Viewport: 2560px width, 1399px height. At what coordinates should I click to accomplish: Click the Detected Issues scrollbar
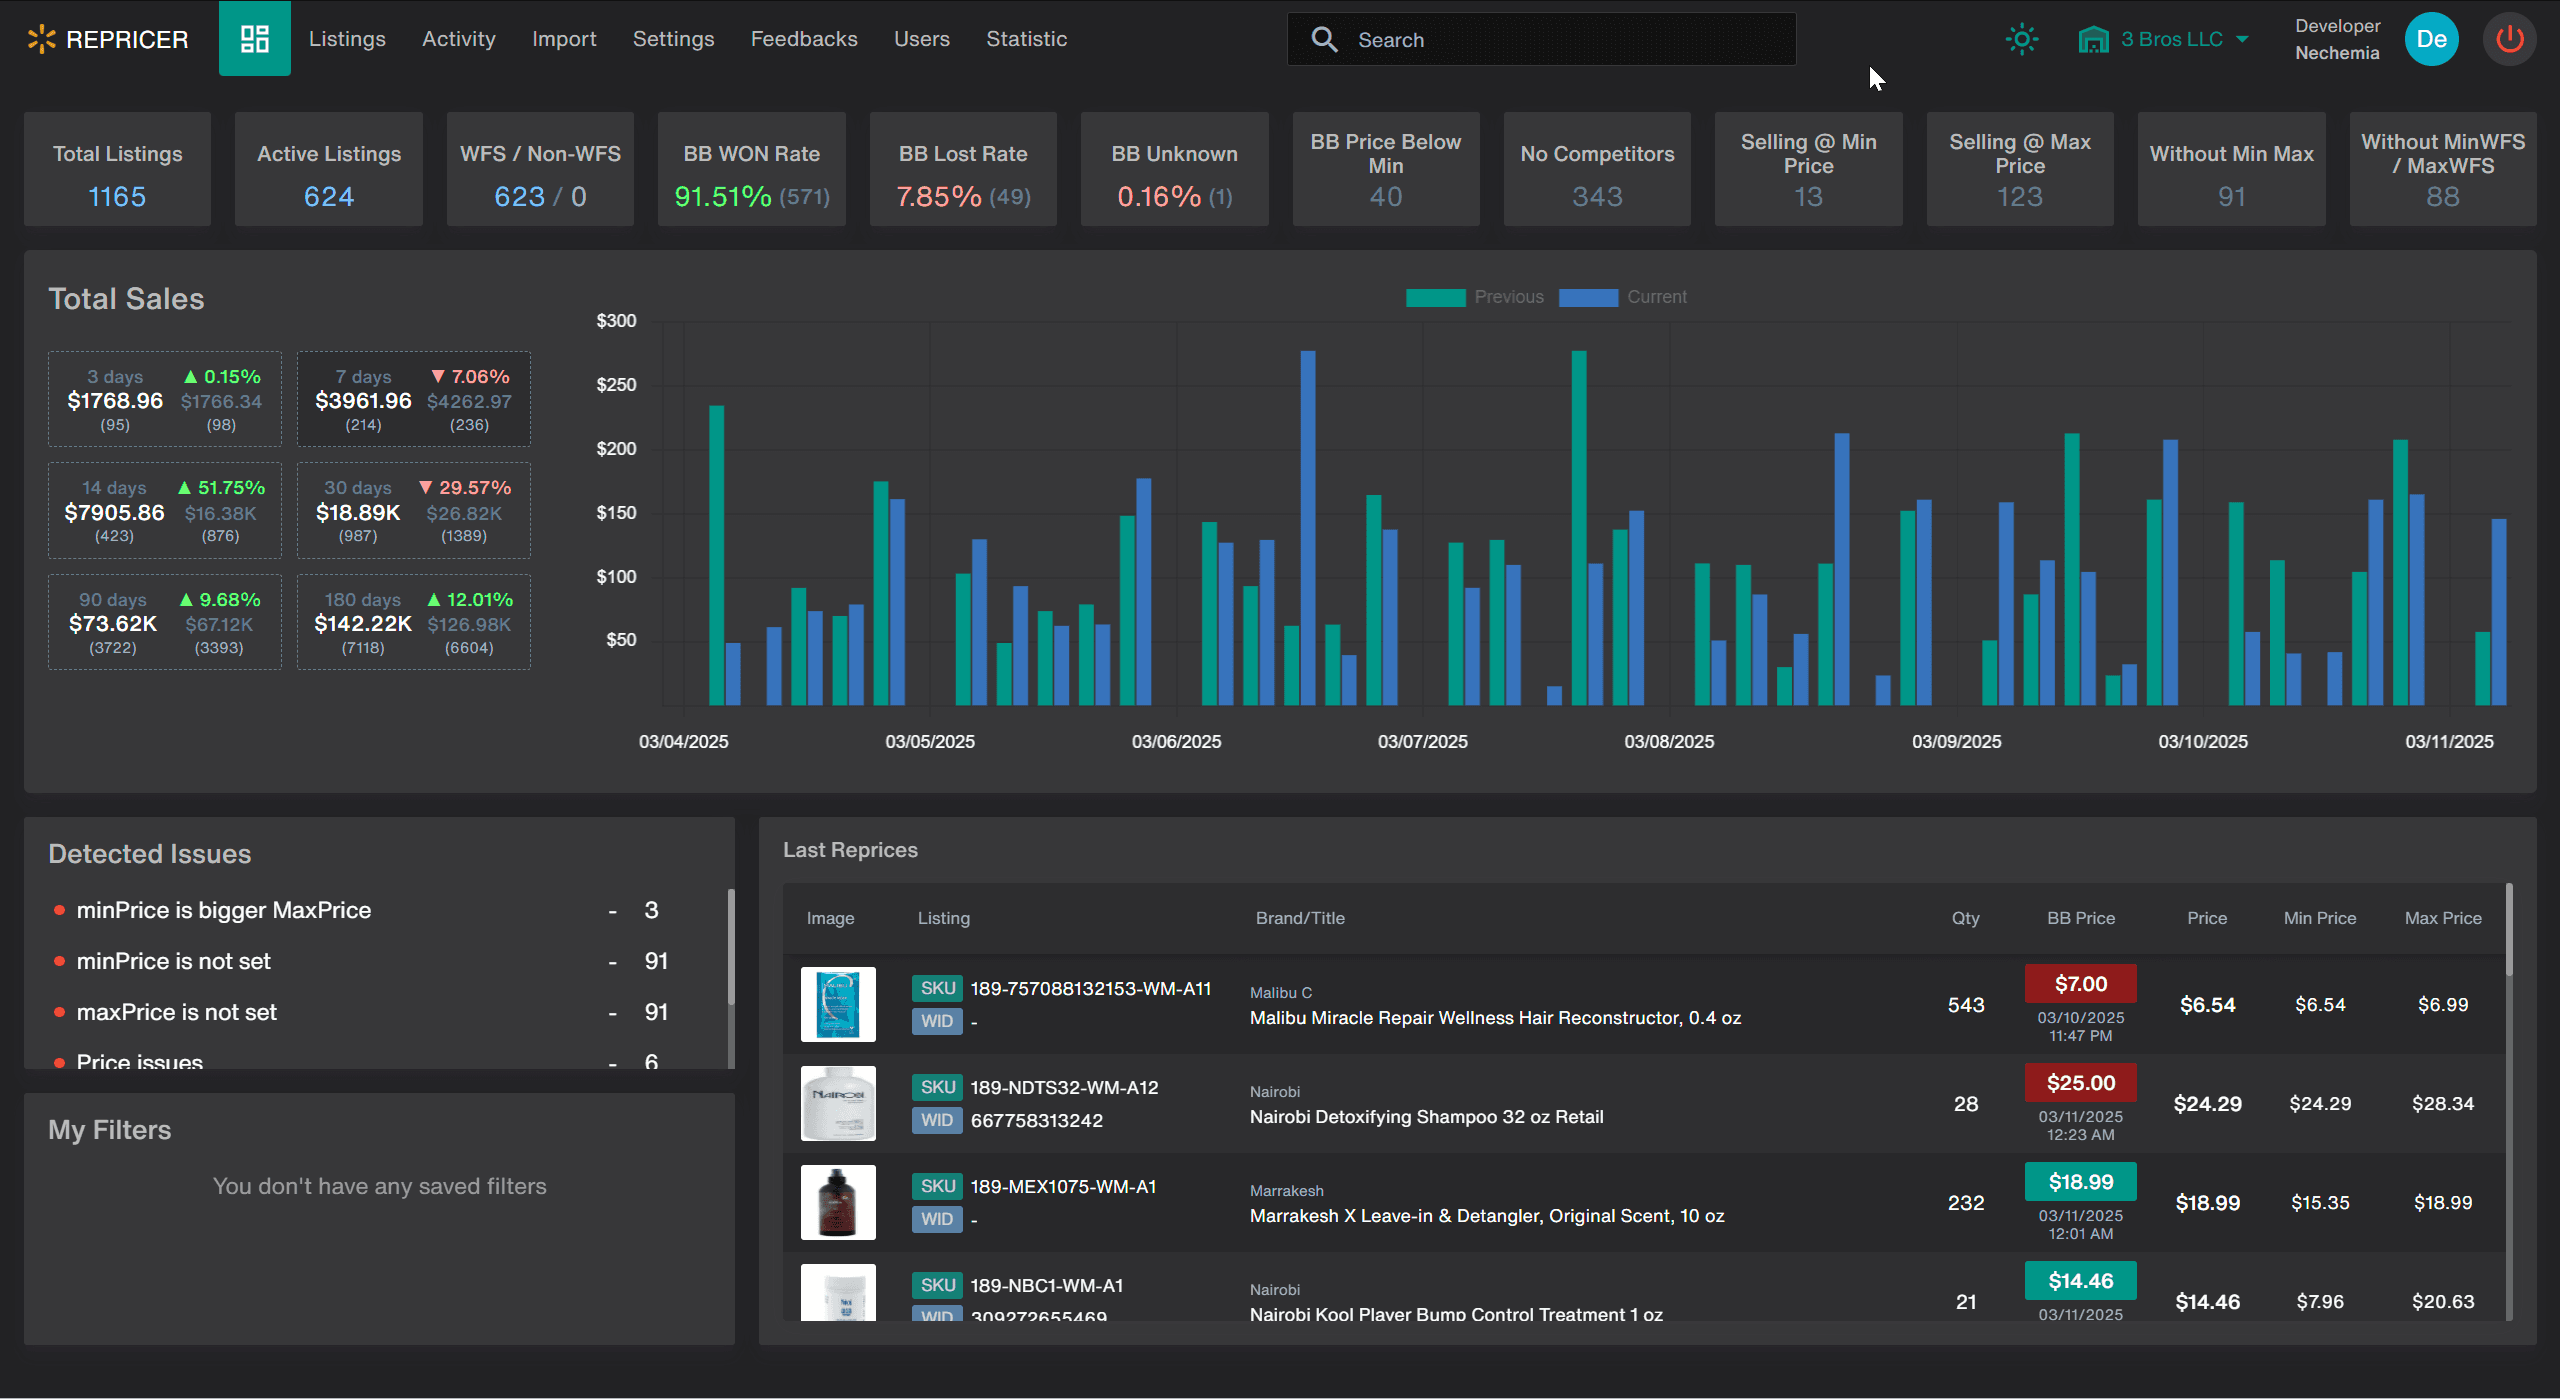731,947
